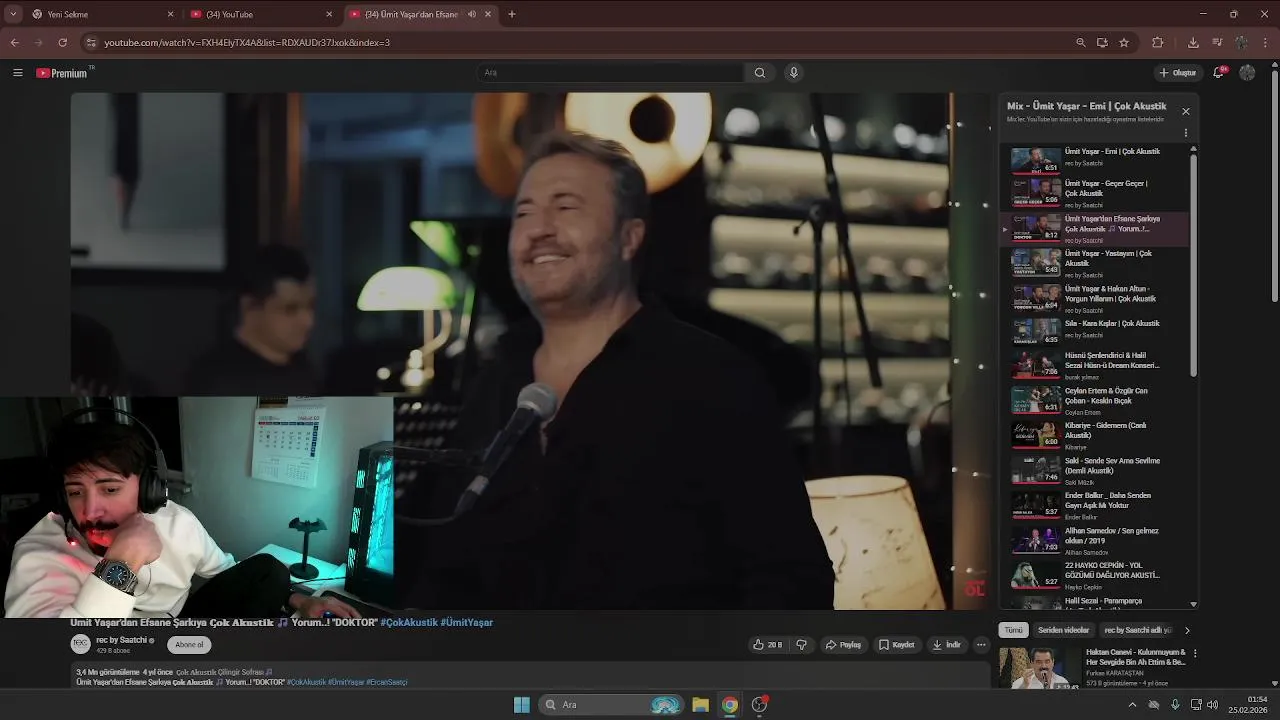Close the Mix playlist panel
Image resolution: width=1280 pixels, height=720 pixels.
[x=1186, y=111]
